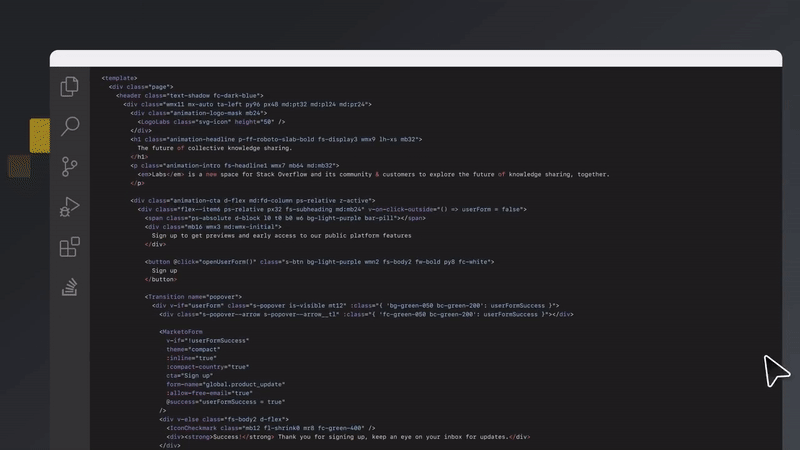Click the button @click="openUserForm()" line
Screen dimensions: 800x450
(x=319, y=262)
